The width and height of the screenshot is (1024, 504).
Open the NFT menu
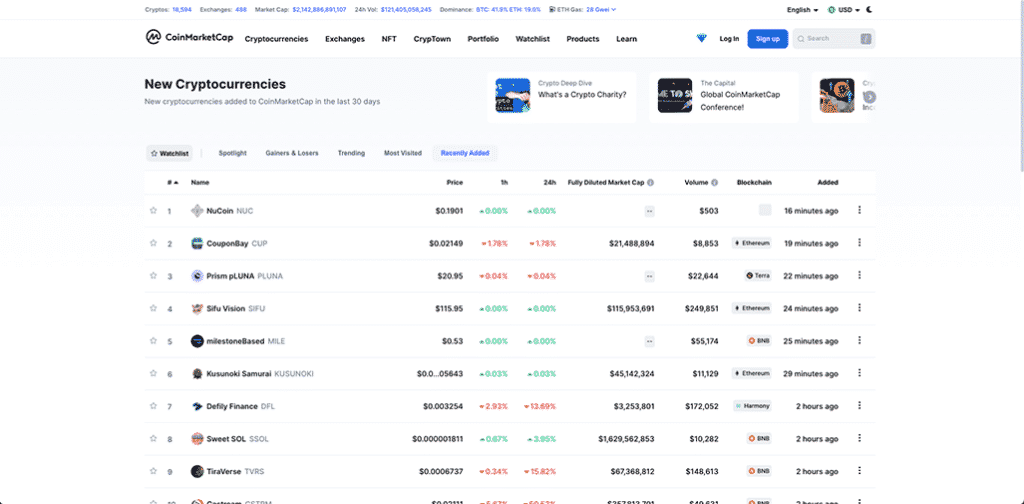[x=389, y=39]
